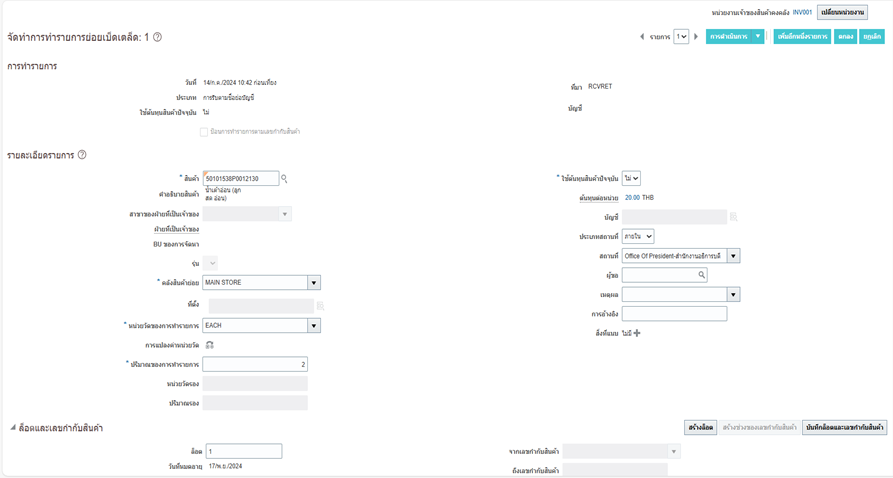The image size is (893, 478).
Task: Open the owning party site dropdown
Action: [x=285, y=214]
